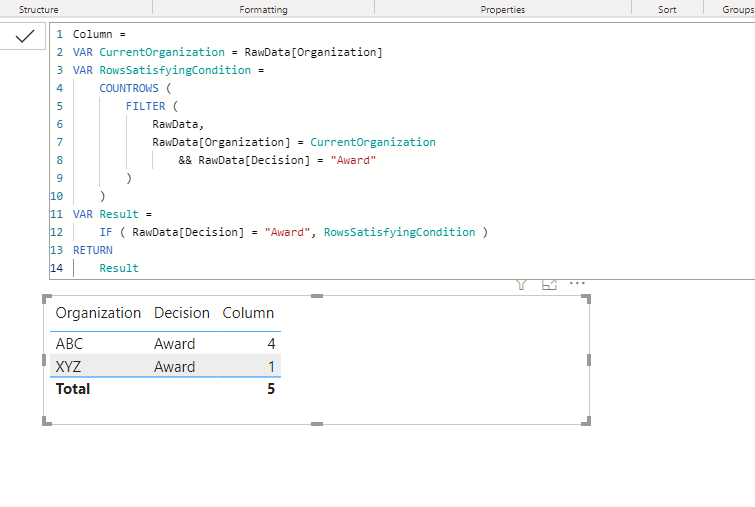The image size is (755, 507).
Task: Click the value 4 in the ABC row
Action: pos(271,344)
